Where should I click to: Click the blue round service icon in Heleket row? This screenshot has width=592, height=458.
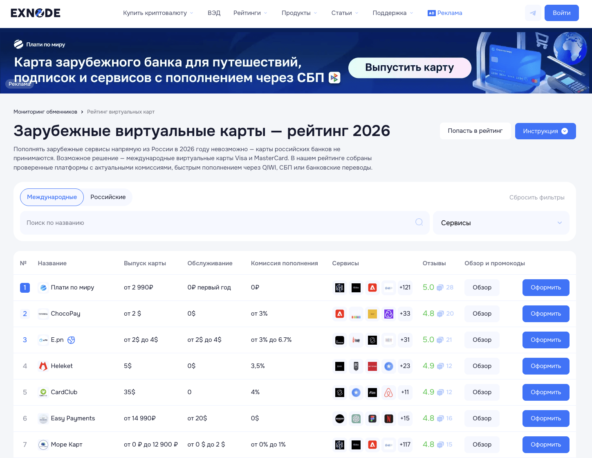tap(388, 366)
